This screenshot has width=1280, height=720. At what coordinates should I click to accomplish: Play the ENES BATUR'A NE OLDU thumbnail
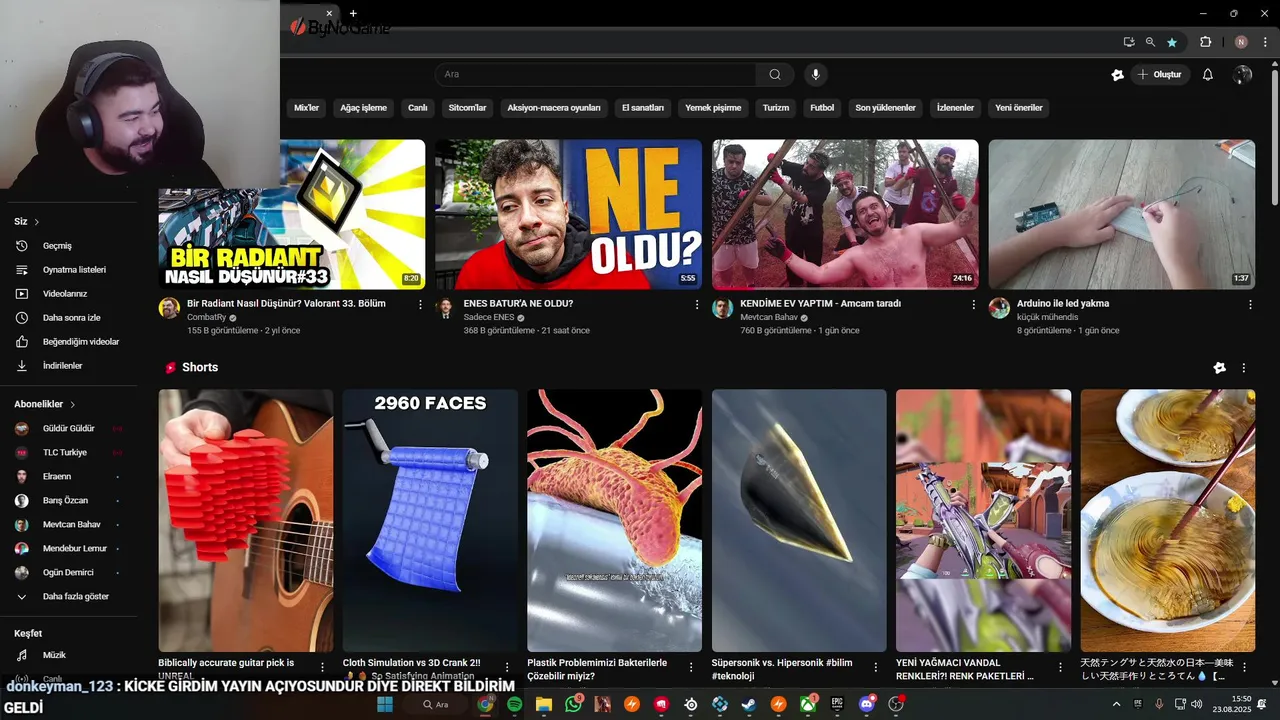tap(568, 214)
